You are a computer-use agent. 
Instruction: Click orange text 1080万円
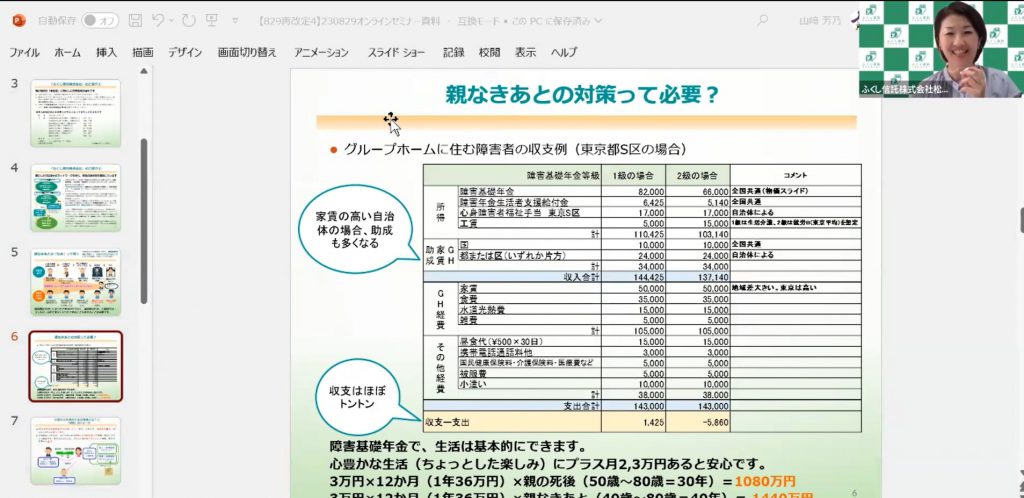(x=765, y=482)
